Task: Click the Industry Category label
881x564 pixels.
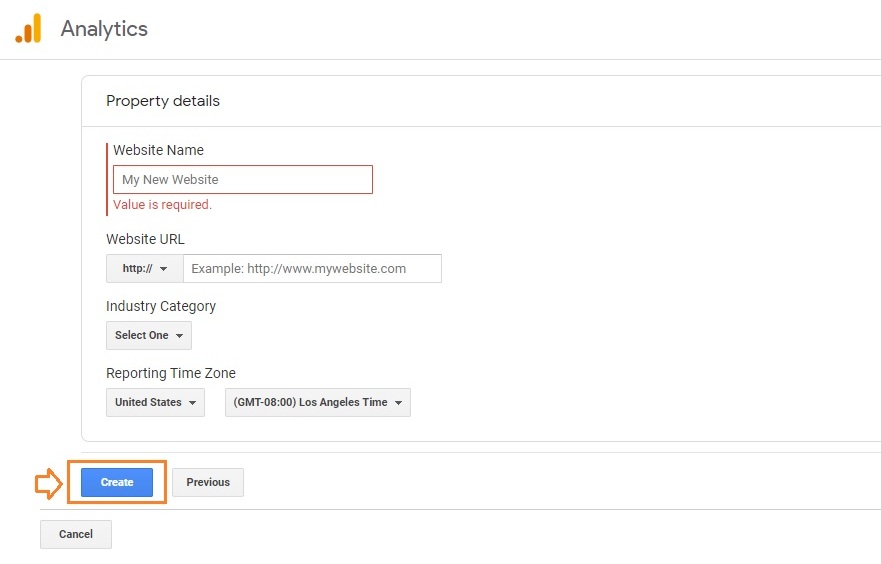Action: (161, 306)
